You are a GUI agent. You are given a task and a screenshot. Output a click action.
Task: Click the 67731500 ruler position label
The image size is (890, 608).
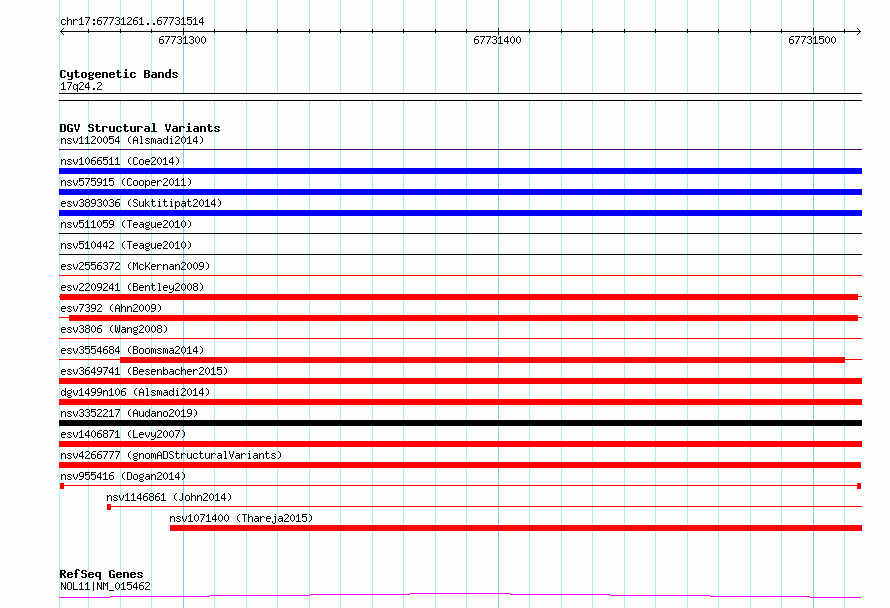[812, 40]
